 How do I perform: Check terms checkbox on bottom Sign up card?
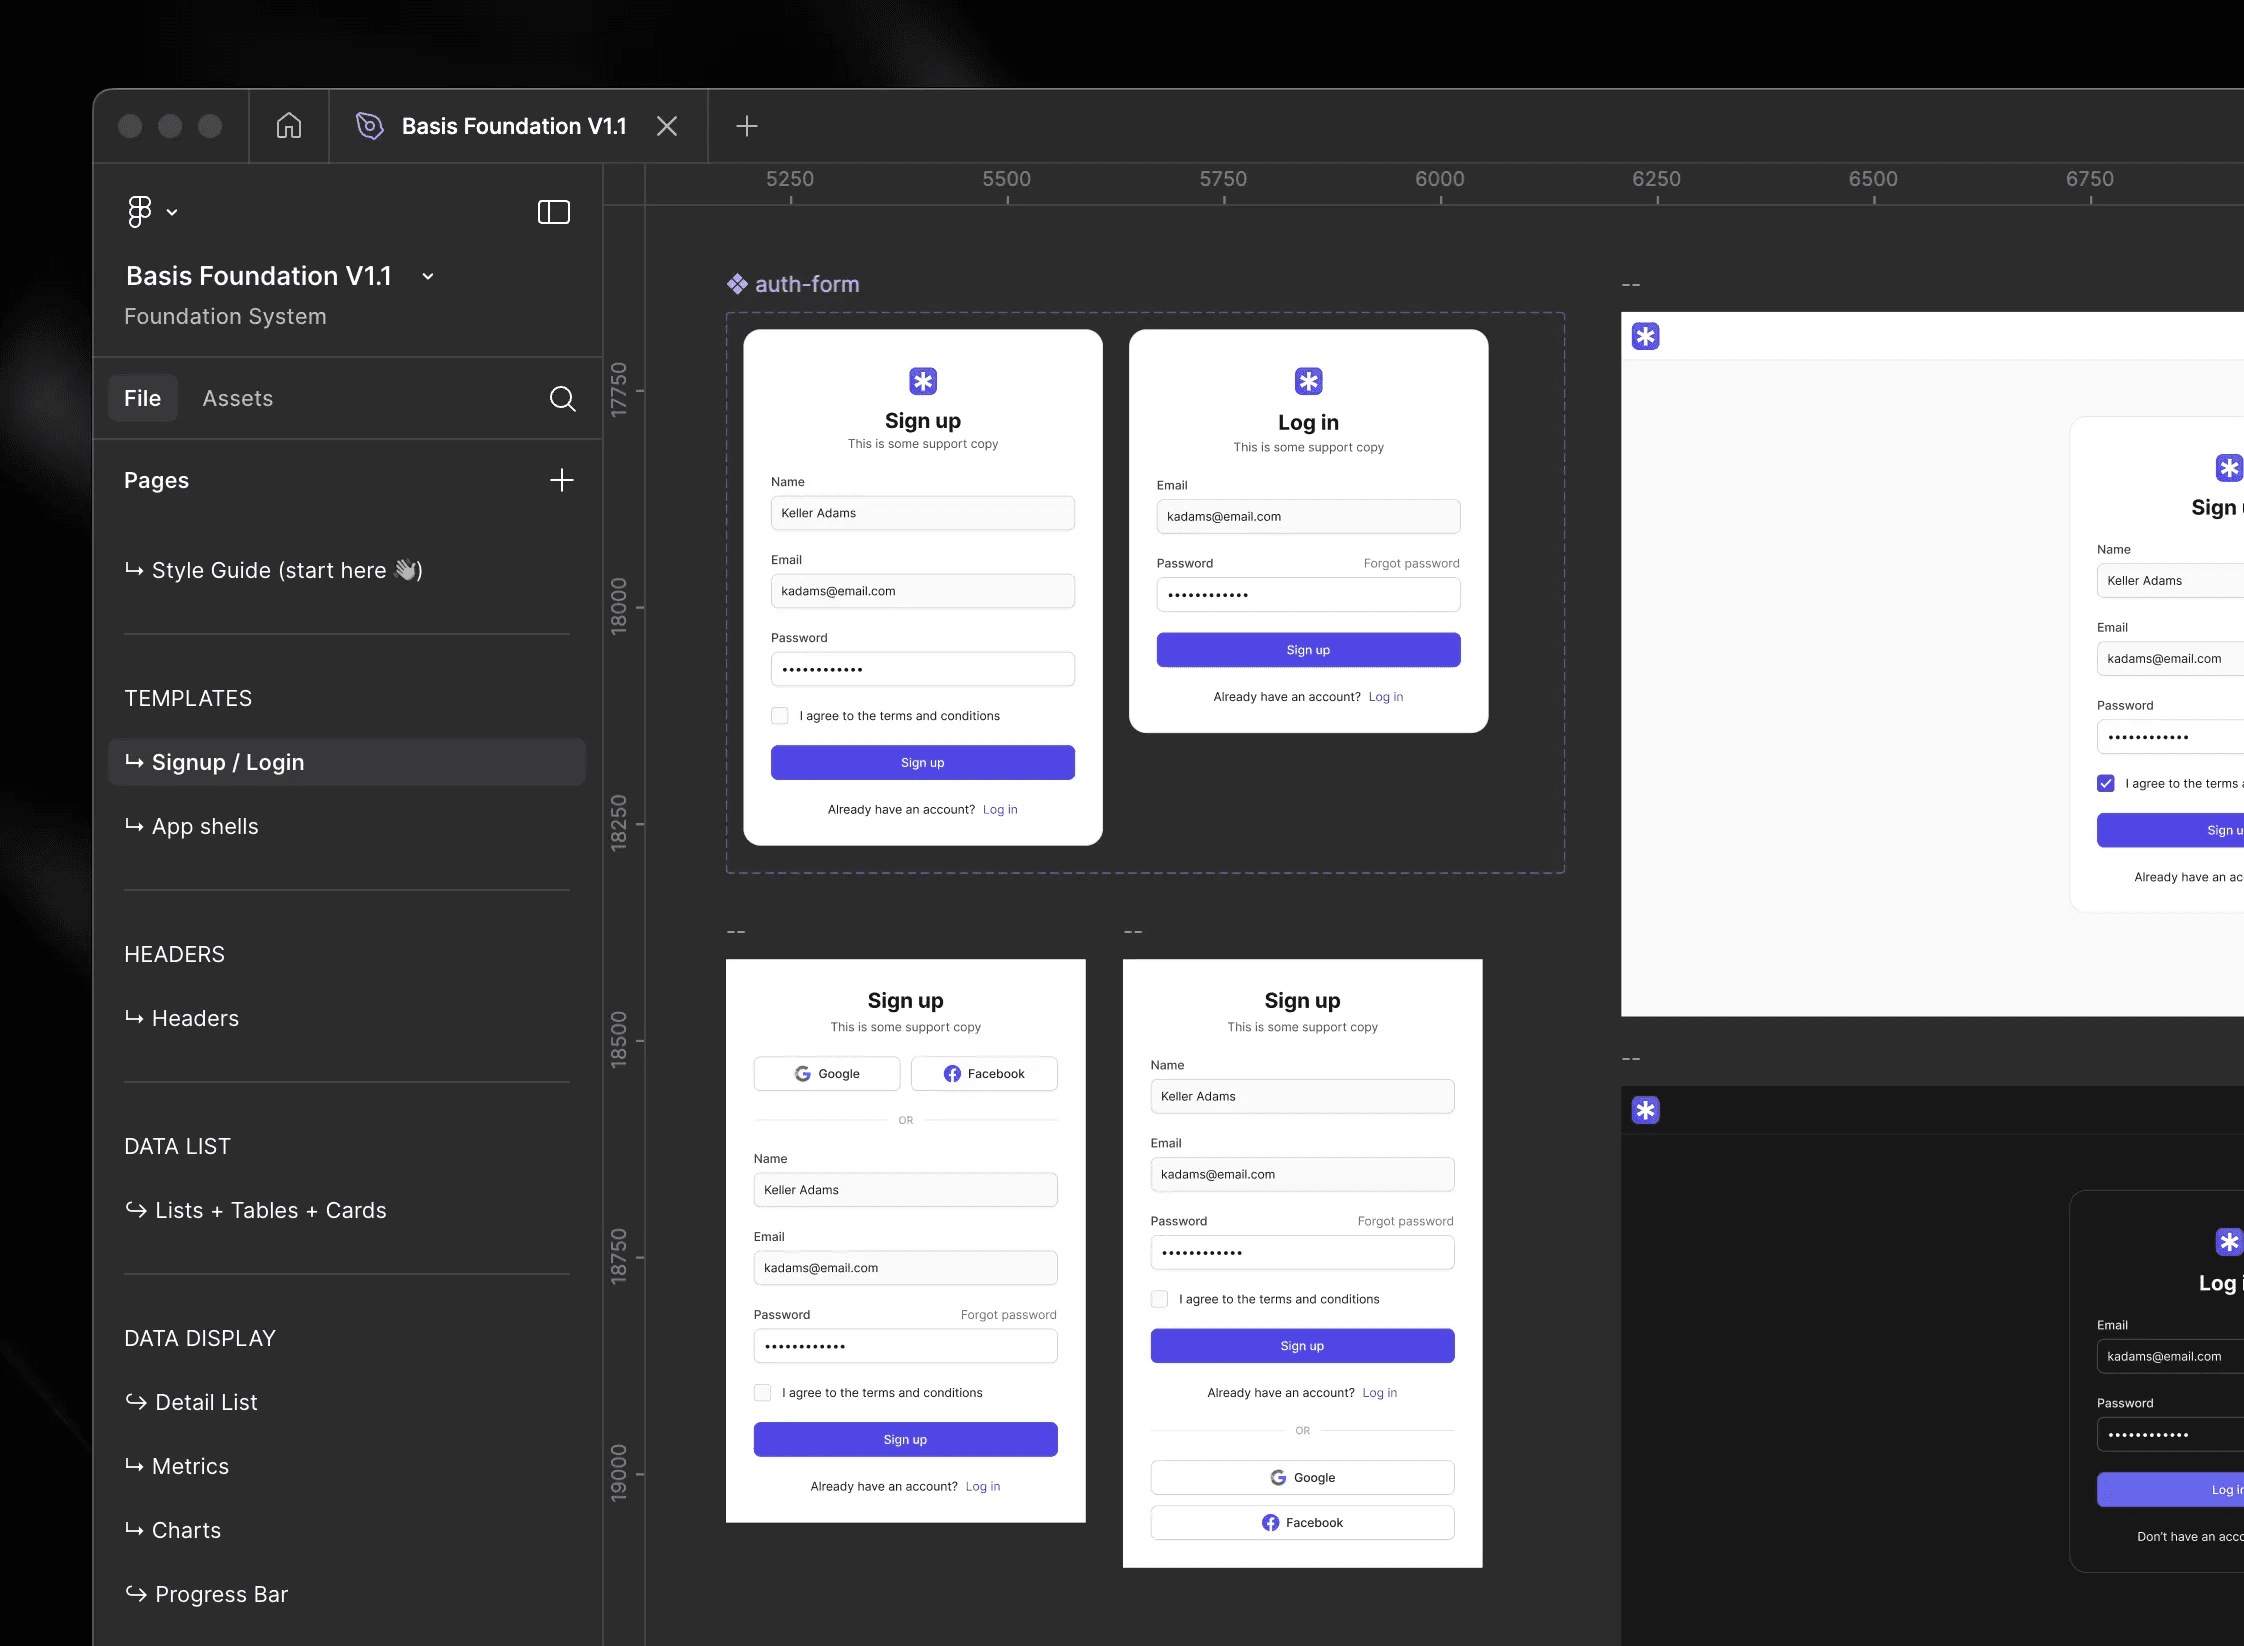tap(763, 1392)
